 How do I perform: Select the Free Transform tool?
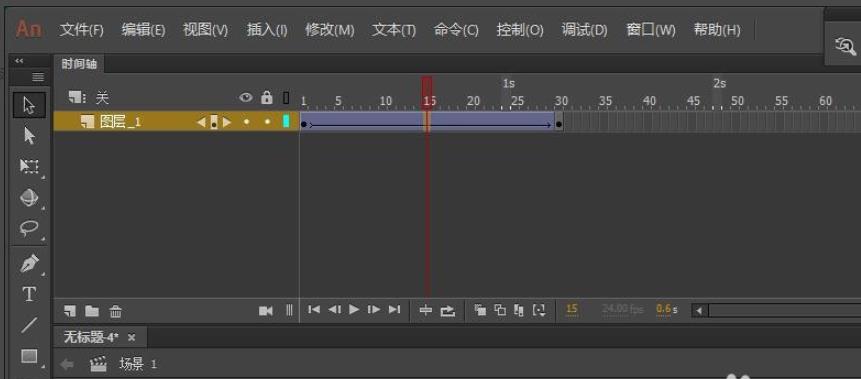[29, 166]
